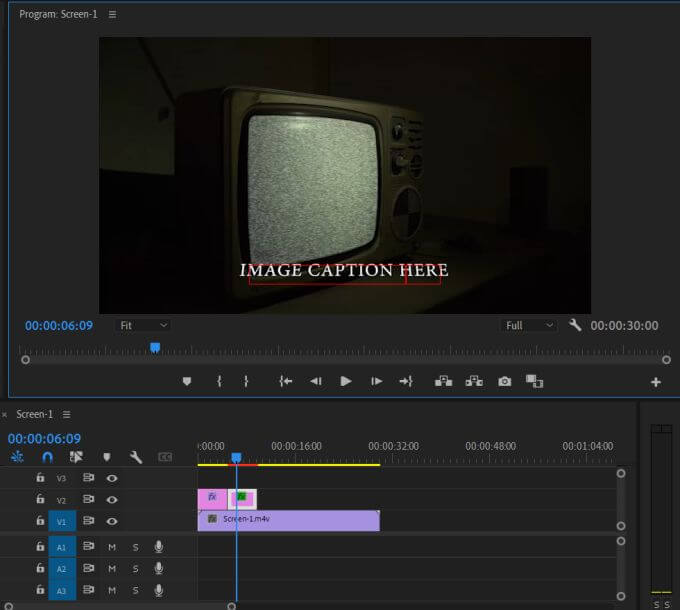Mute audio track A1
This screenshot has width=680, height=610.
112,547
